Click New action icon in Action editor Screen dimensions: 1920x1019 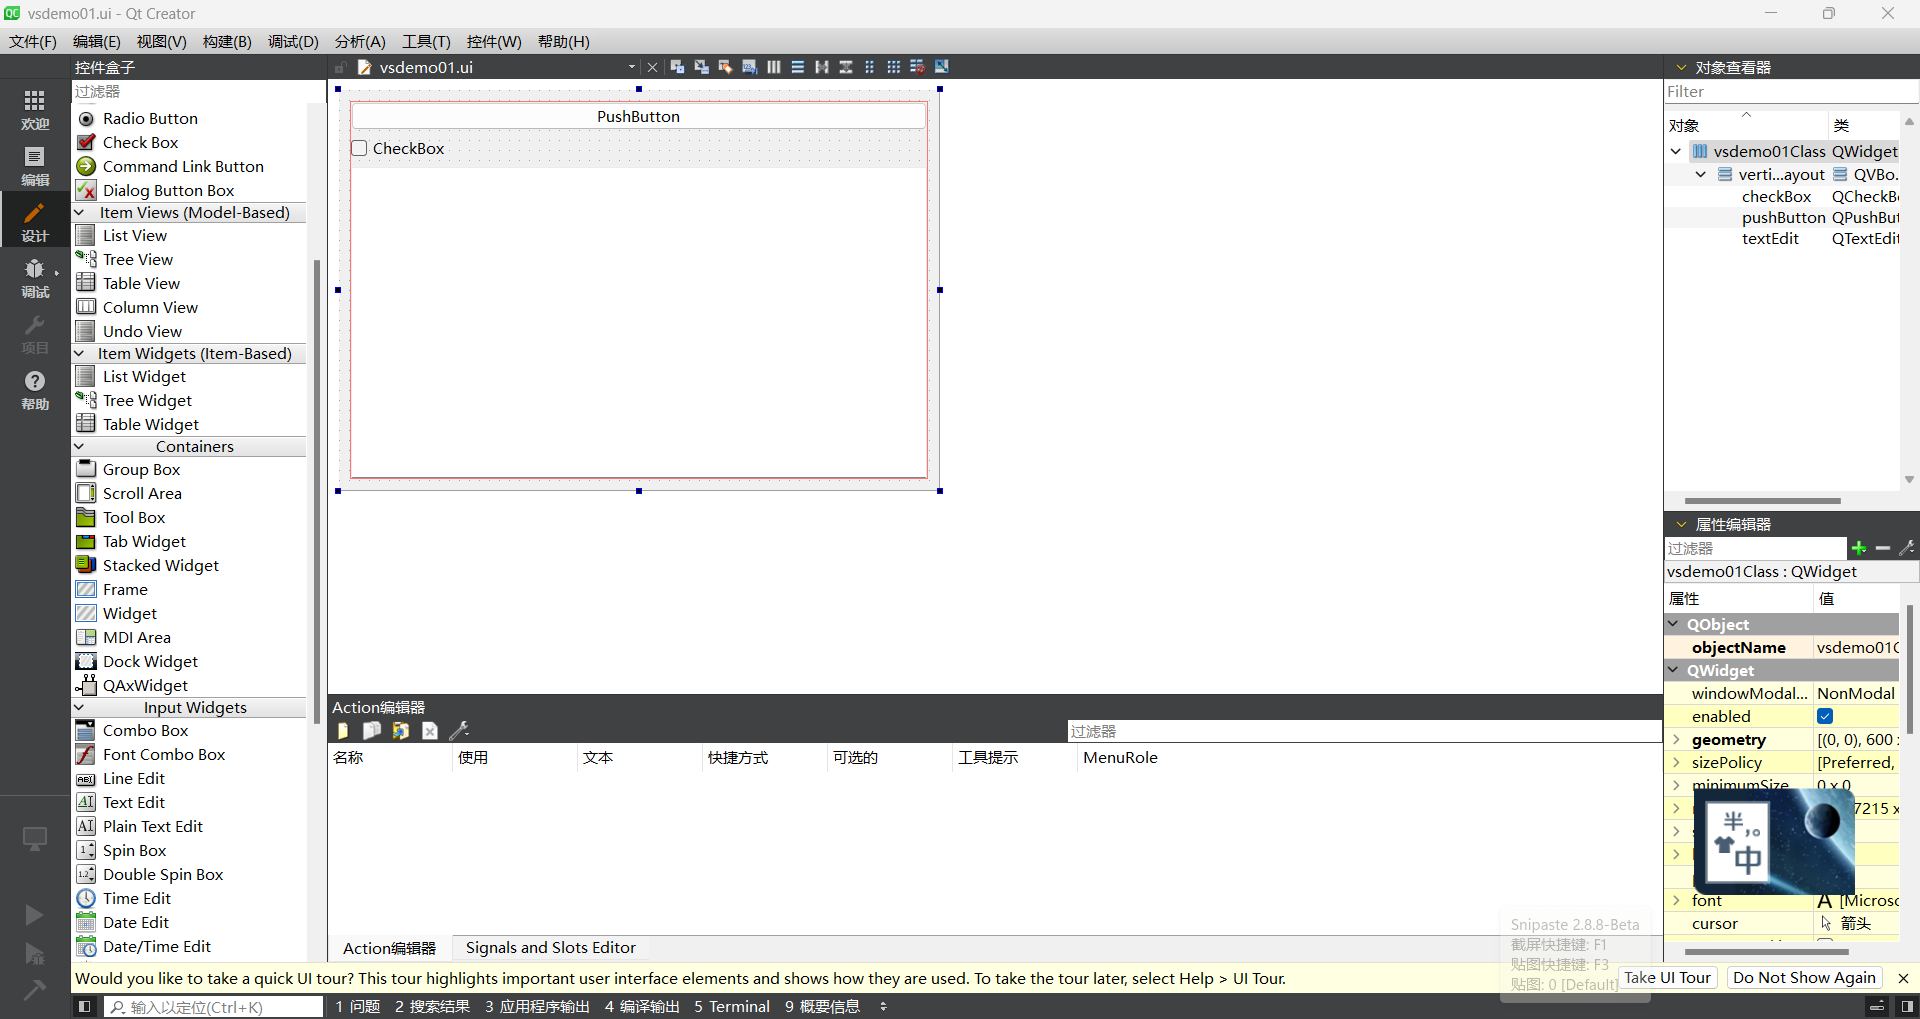343,731
